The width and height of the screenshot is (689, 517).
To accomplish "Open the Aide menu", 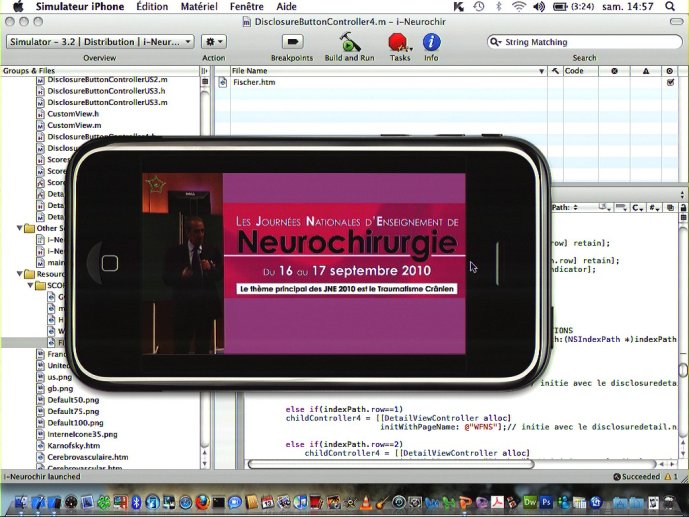I will click(286, 7).
